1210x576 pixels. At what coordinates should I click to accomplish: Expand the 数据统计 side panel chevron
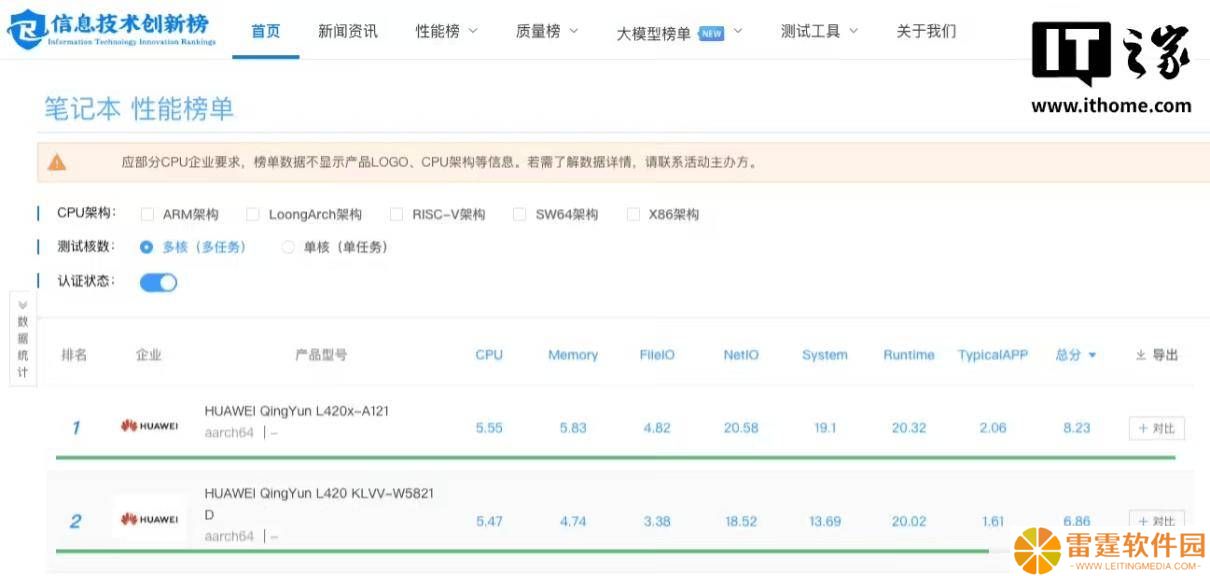[22, 304]
